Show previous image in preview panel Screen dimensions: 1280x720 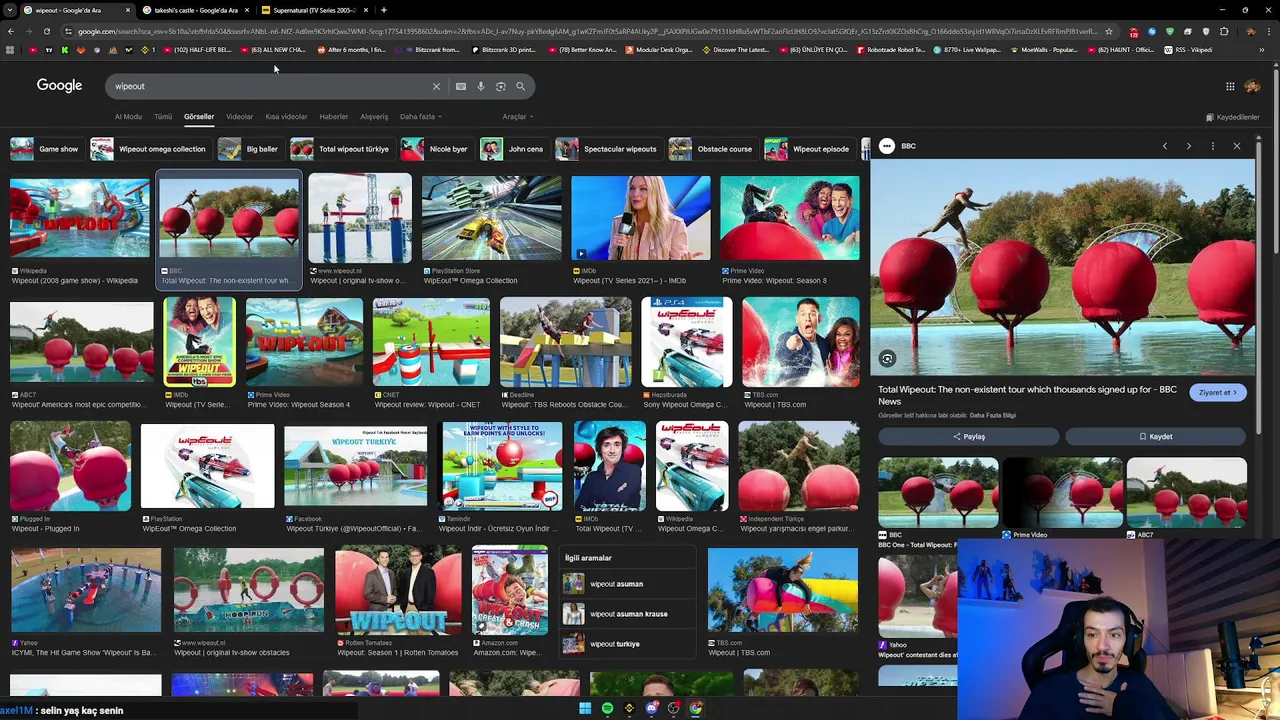coord(1164,146)
